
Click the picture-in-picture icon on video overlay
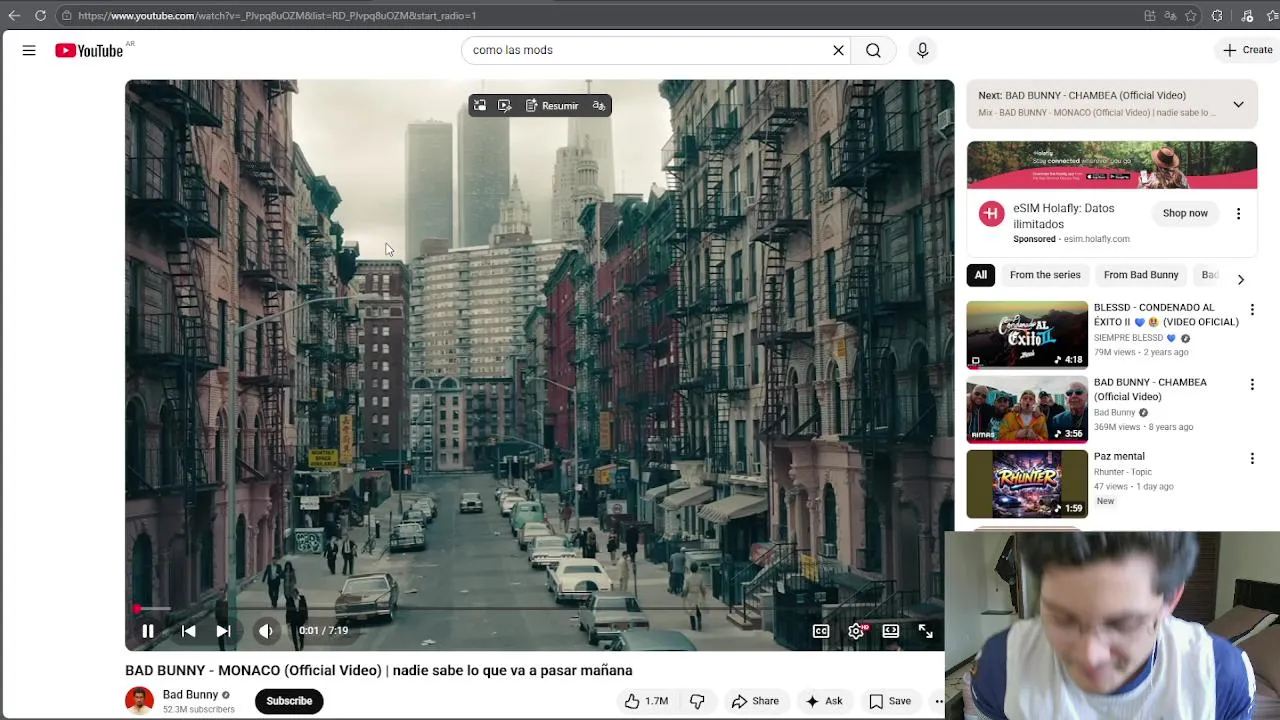point(480,106)
